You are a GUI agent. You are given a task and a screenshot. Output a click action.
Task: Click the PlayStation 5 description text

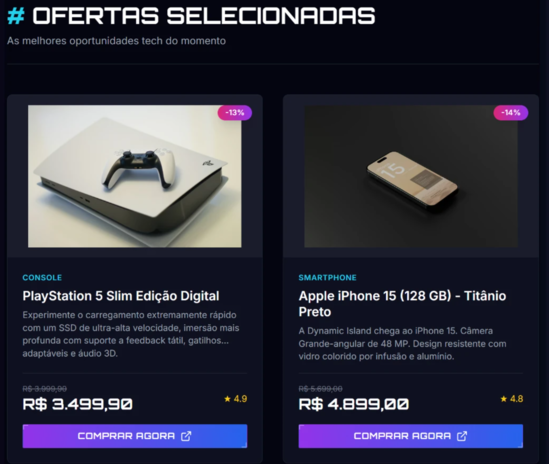[x=131, y=334]
